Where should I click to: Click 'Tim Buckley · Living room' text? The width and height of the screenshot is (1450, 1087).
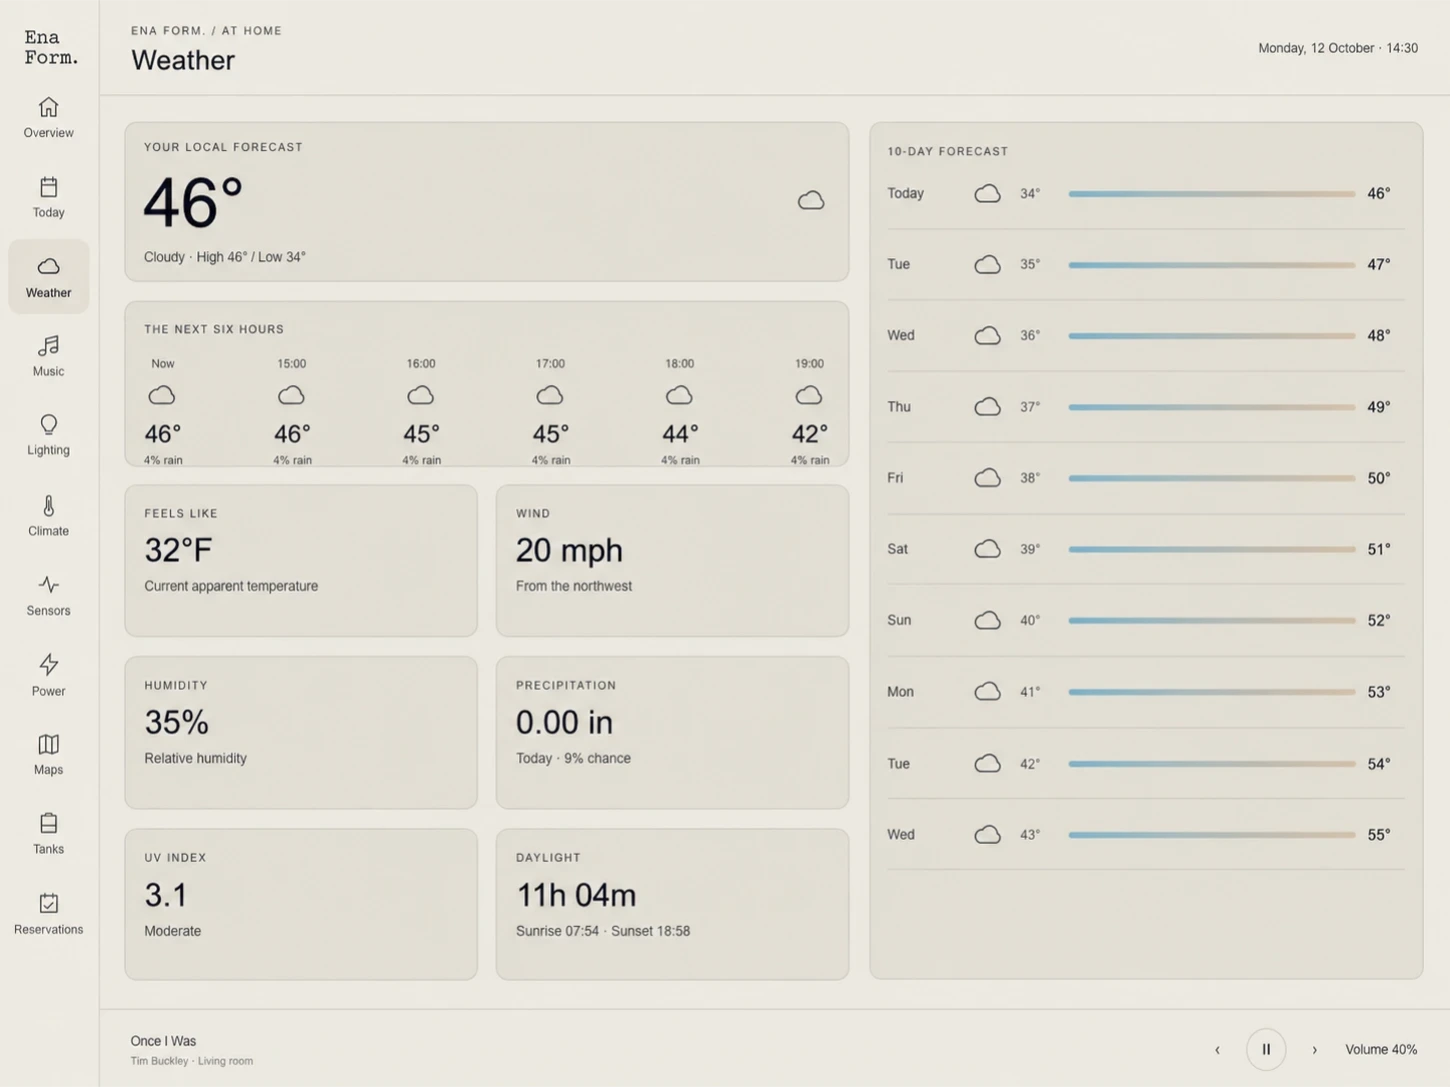point(191,1061)
